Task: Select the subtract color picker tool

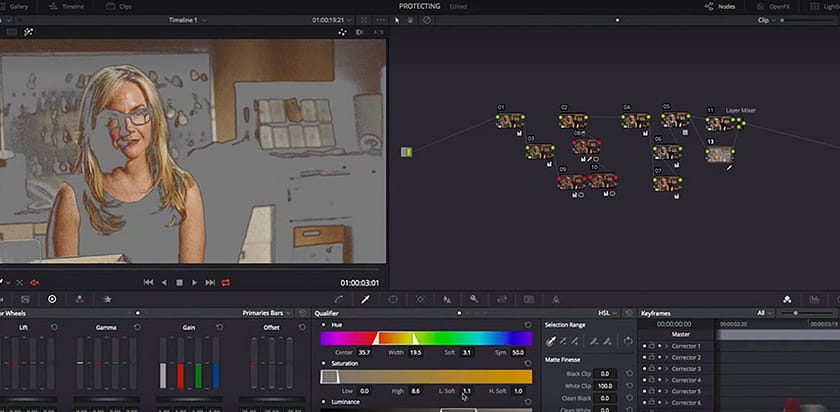Action: point(563,341)
